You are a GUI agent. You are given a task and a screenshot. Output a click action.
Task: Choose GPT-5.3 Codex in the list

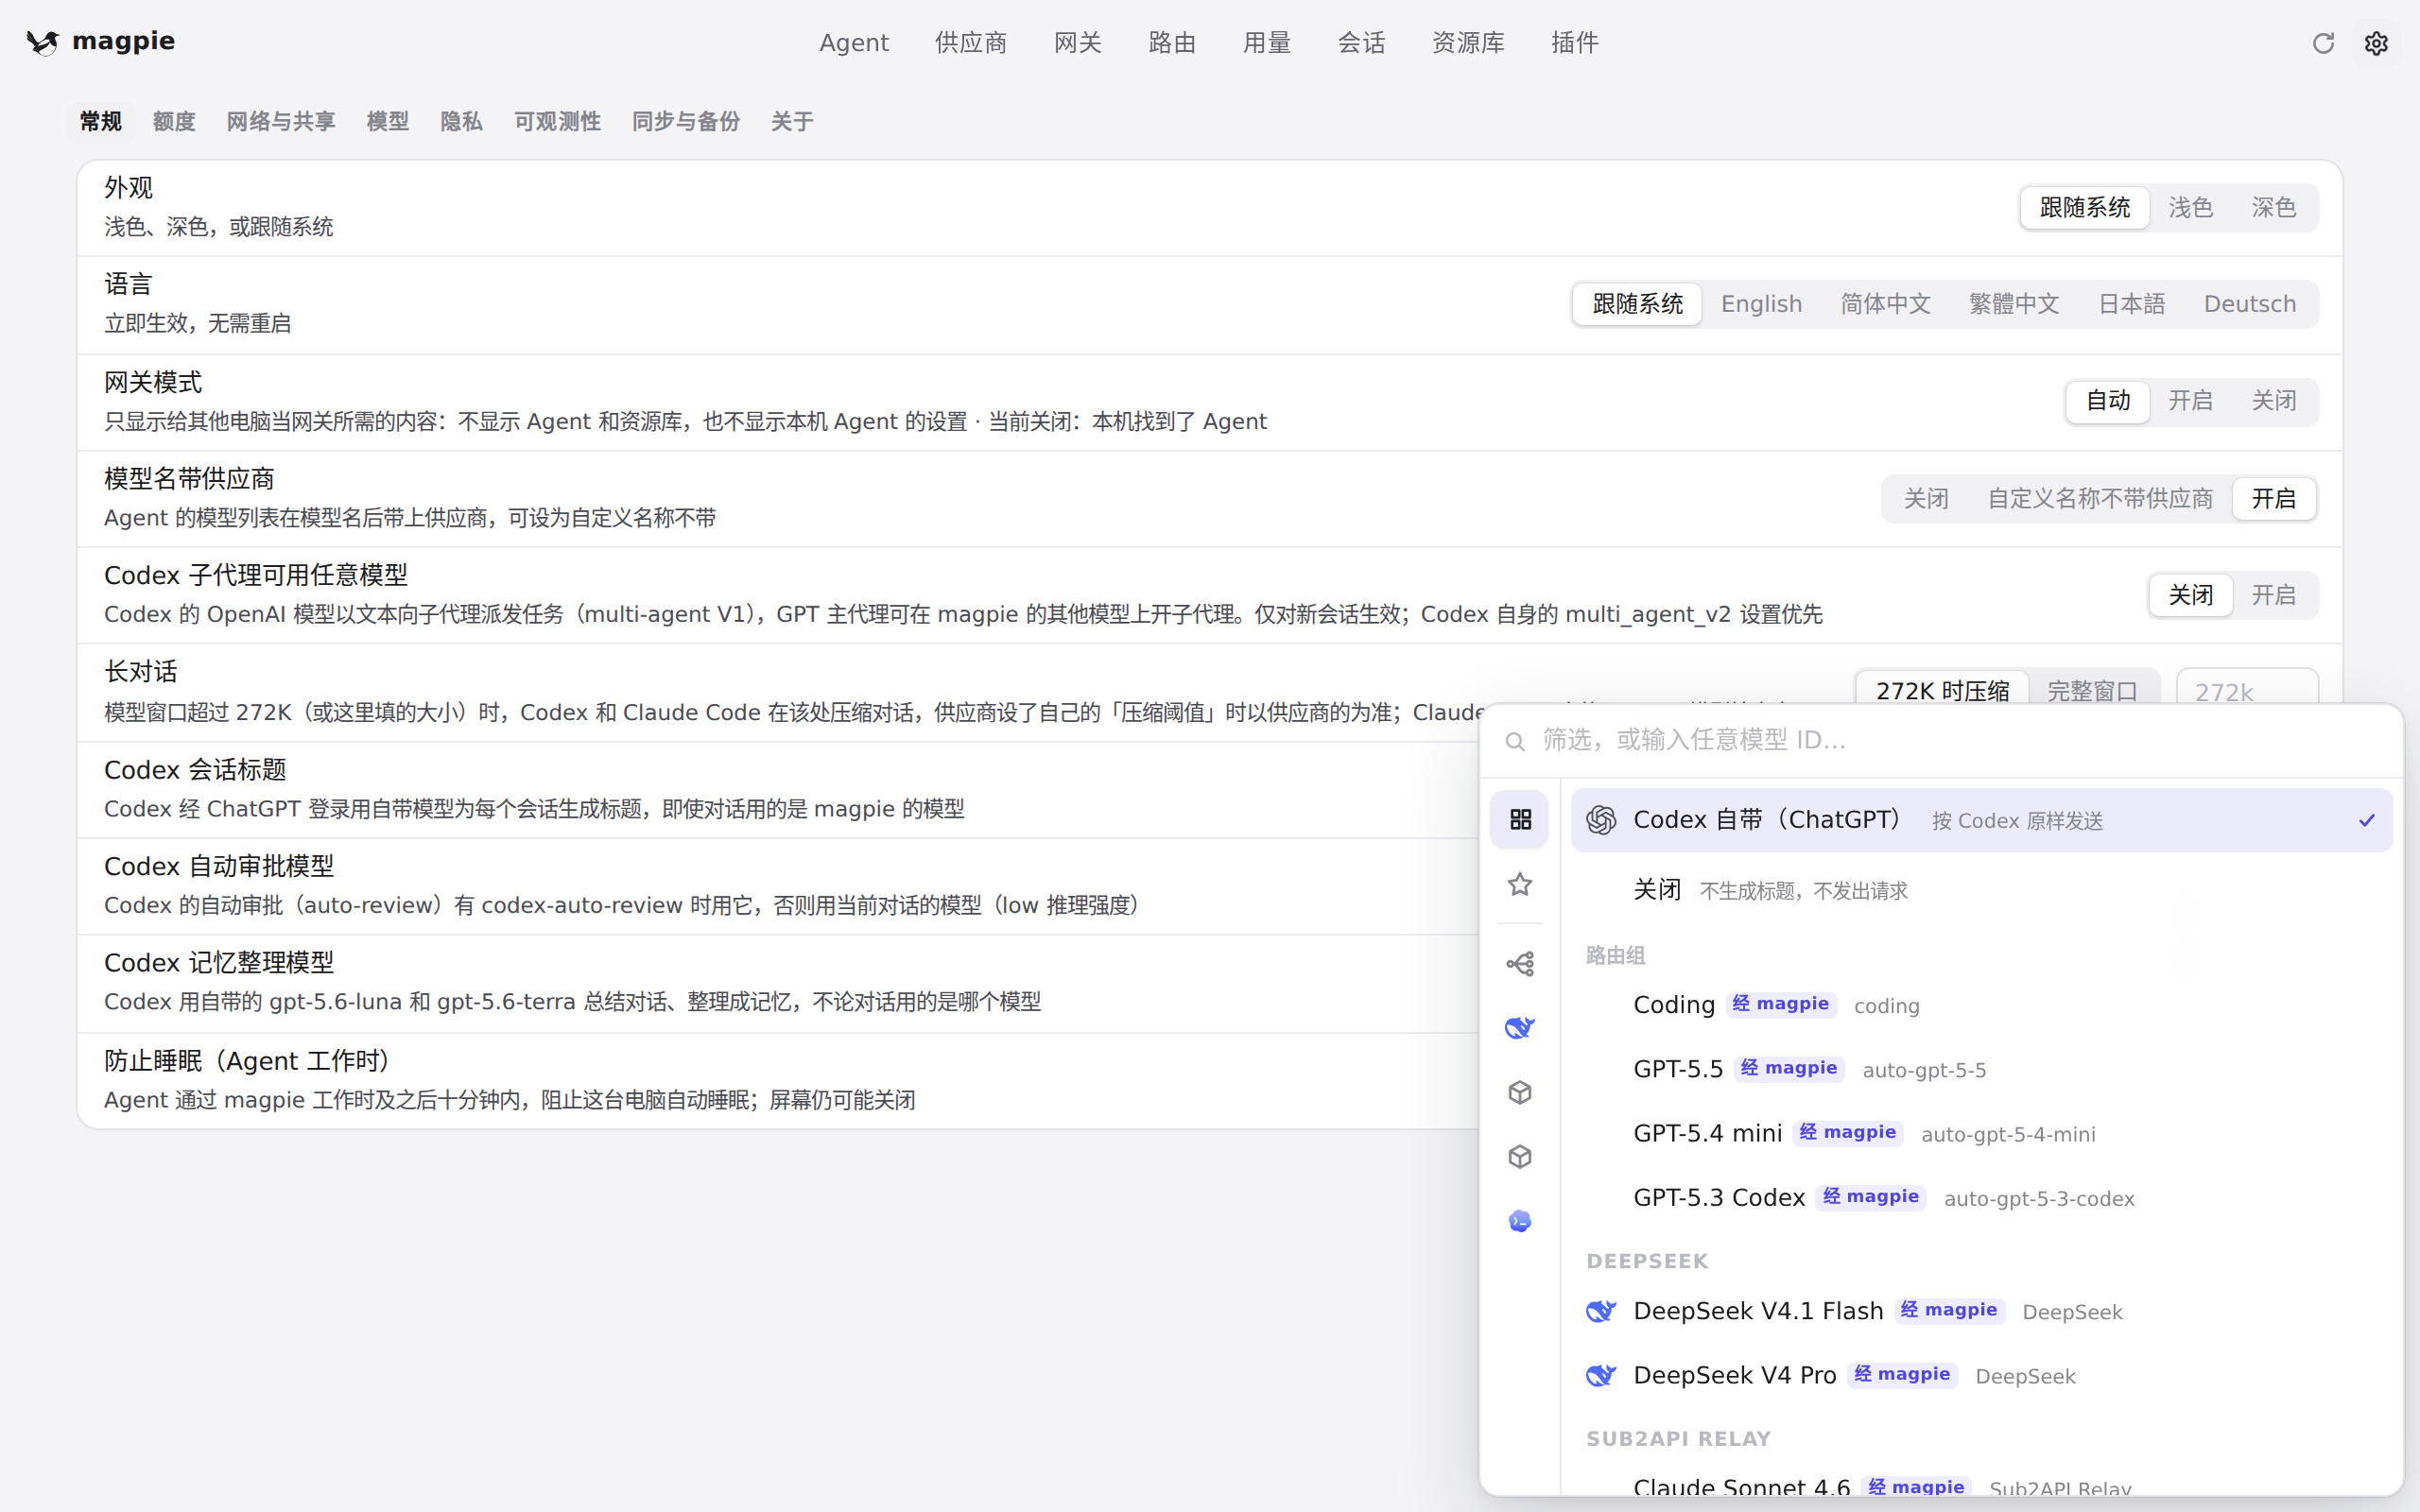pyautogui.click(x=1982, y=1198)
